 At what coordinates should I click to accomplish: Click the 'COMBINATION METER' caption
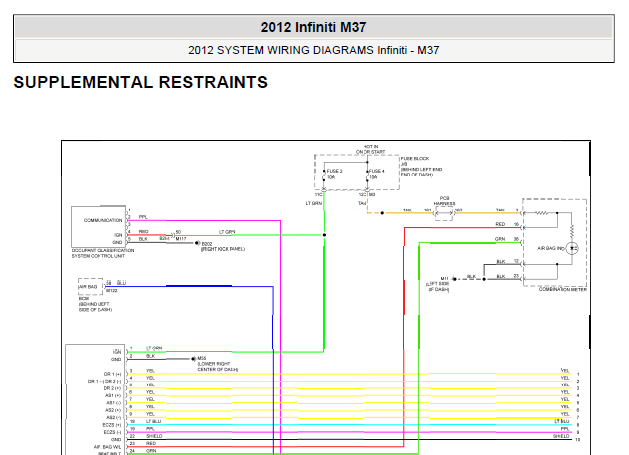[562, 289]
